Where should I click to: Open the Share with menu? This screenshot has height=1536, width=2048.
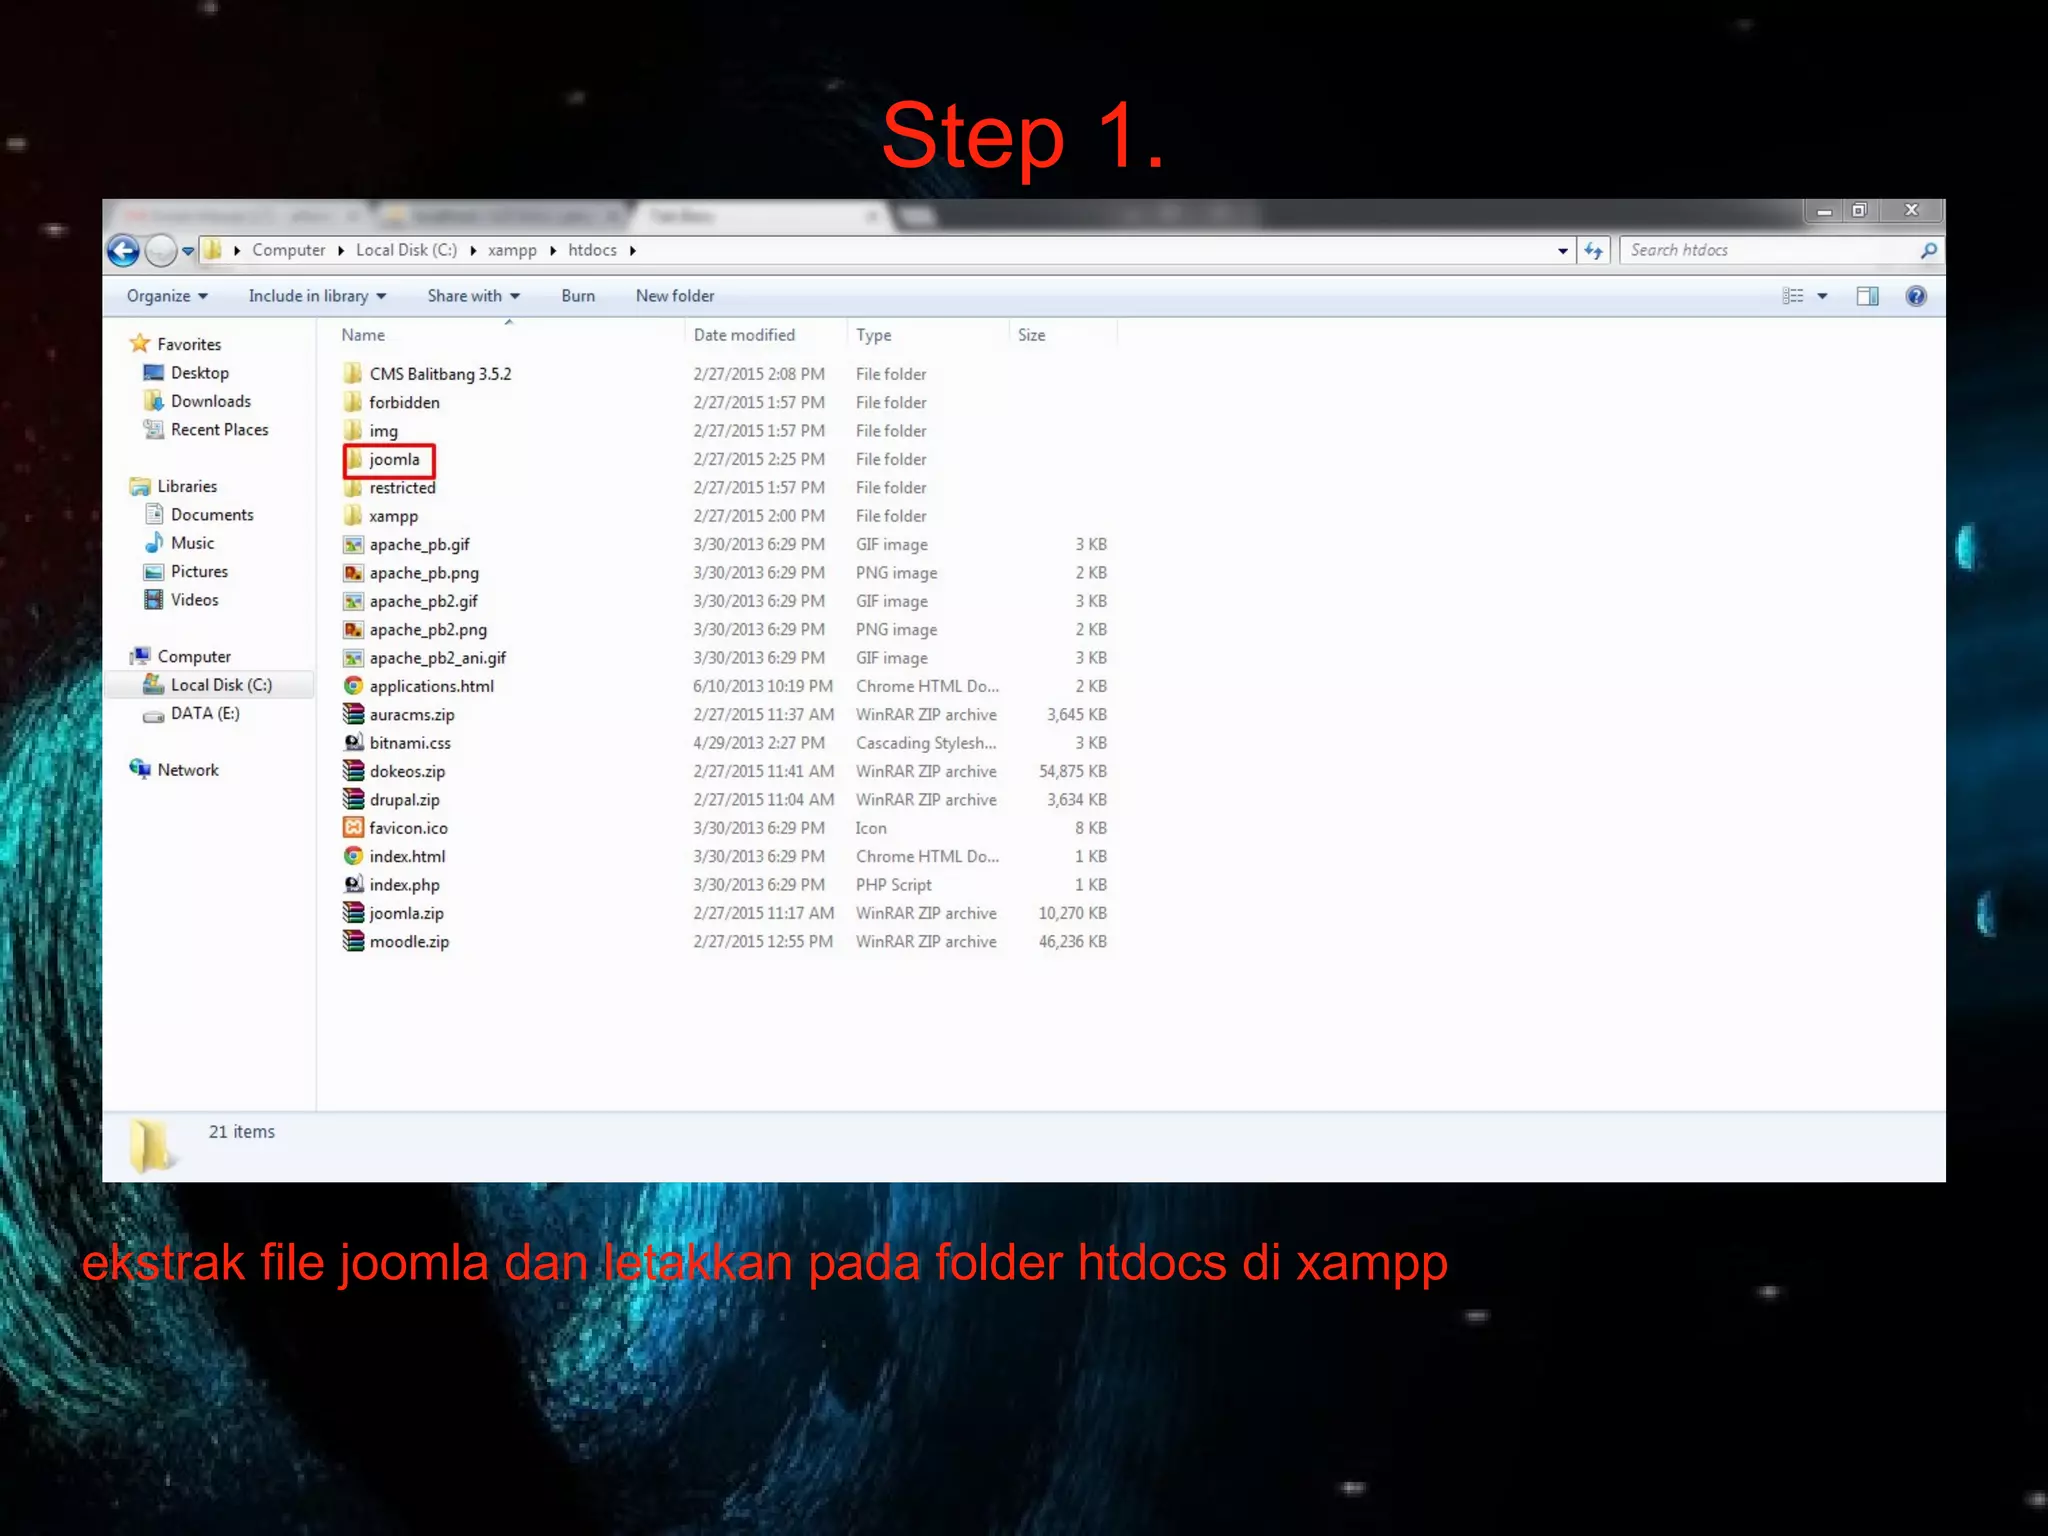pos(474,296)
